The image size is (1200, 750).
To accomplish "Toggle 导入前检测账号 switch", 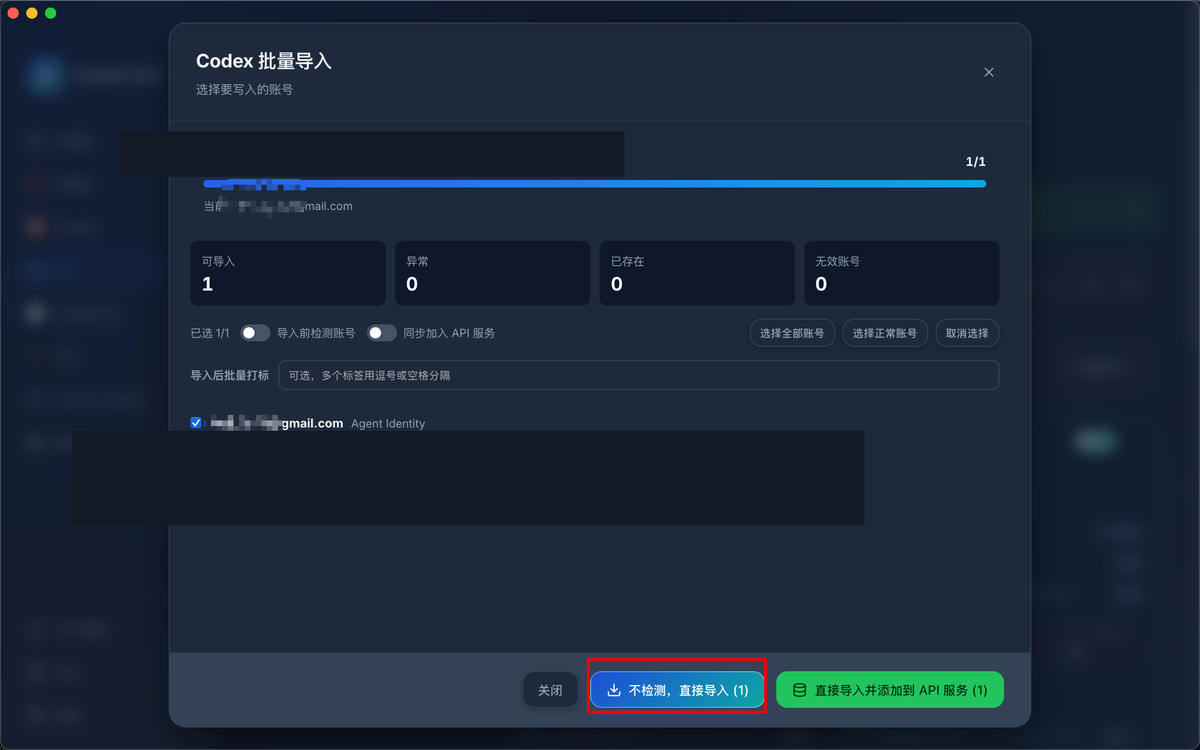I will pos(255,333).
